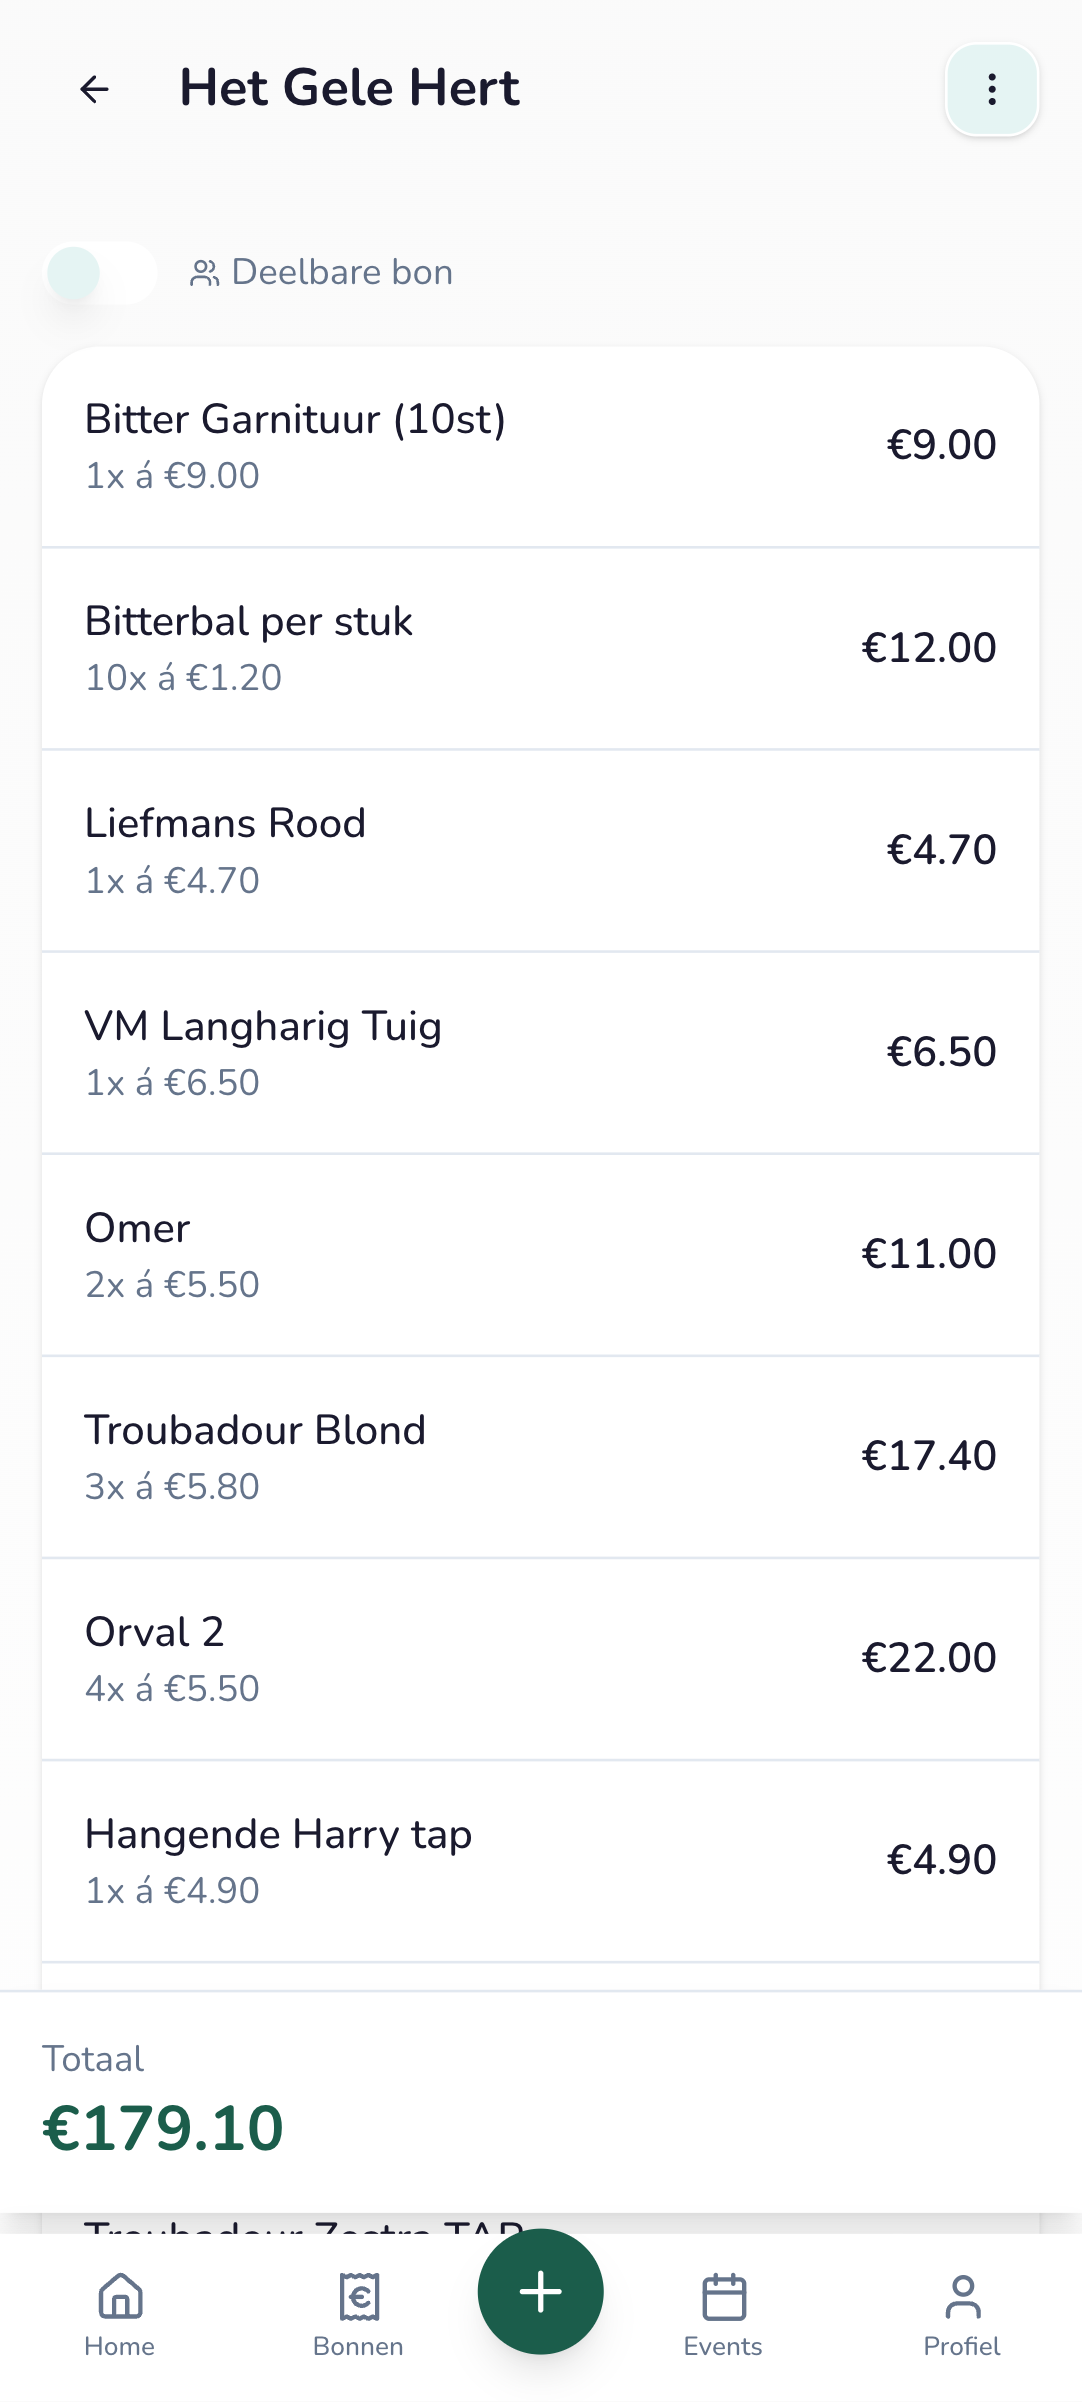The height and width of the screenshot is (2402, 1082).
Task: Open the three-dot options menu
Action: pyautogui.click(x=991, y=89)
